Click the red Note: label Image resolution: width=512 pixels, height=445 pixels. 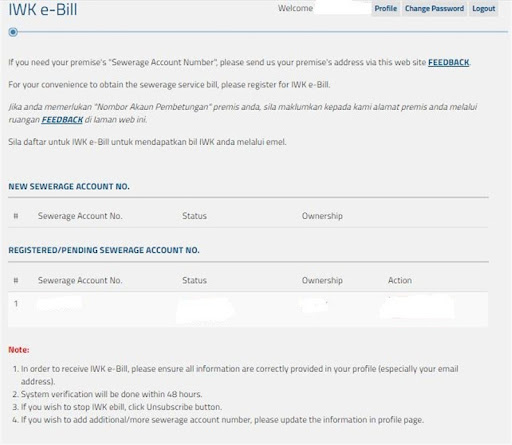pos(19,350)
